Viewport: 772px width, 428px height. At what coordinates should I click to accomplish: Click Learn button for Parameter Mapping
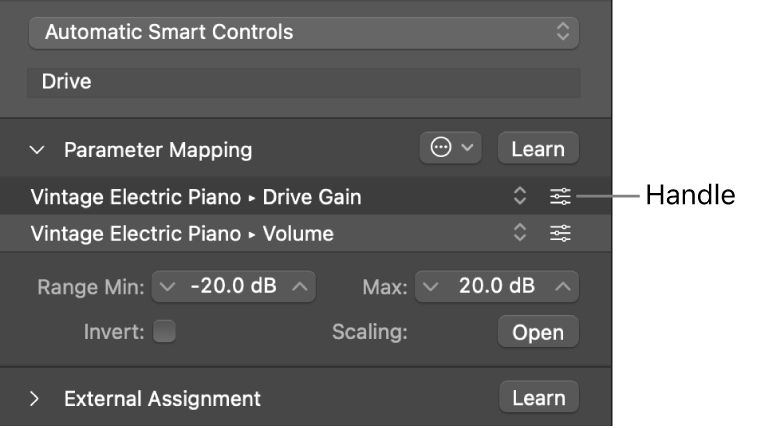(538, 148)
